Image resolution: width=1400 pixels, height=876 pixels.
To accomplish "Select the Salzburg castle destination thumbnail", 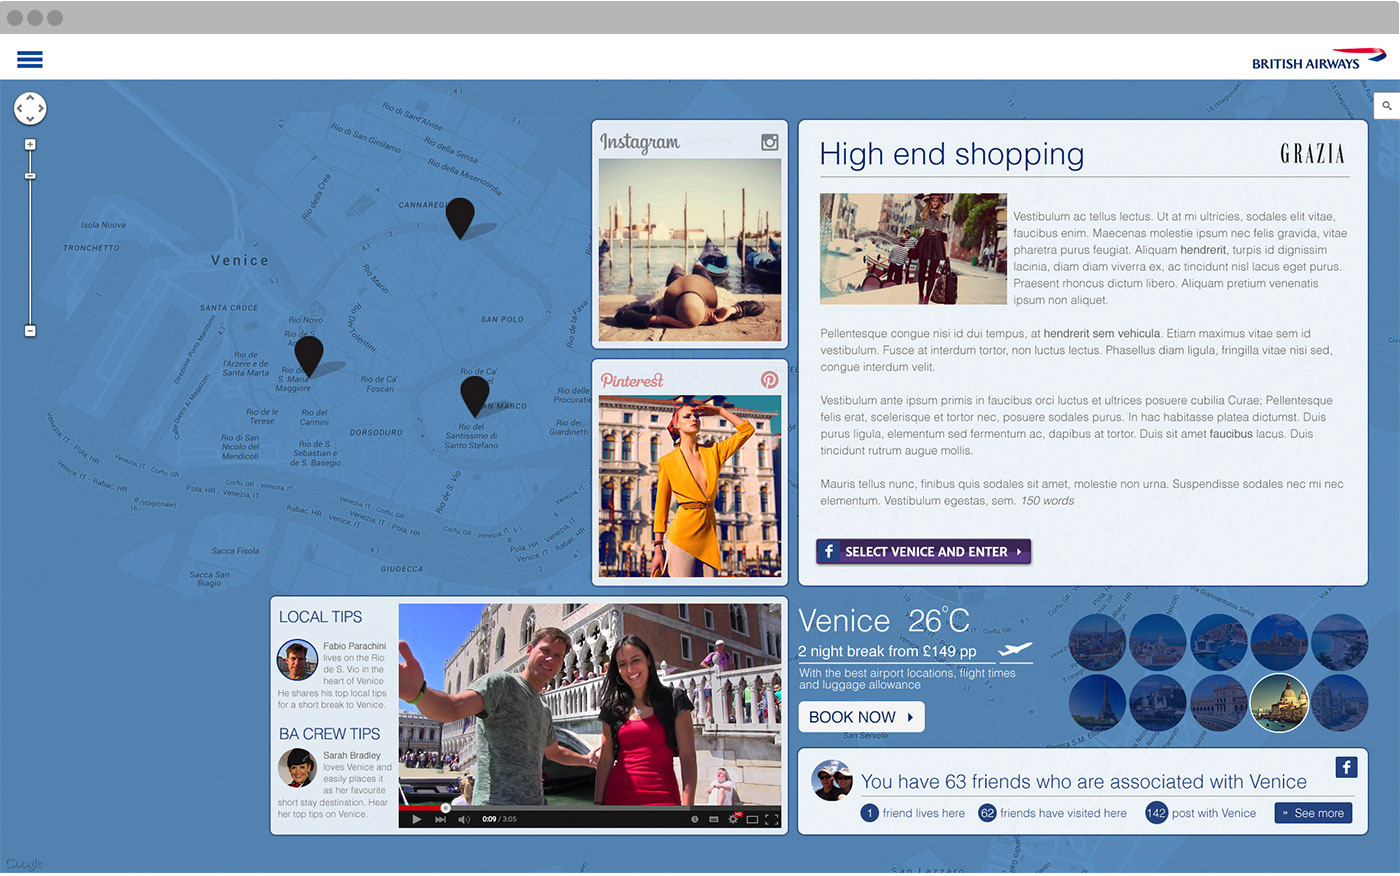I will (x=1158, y=703).
